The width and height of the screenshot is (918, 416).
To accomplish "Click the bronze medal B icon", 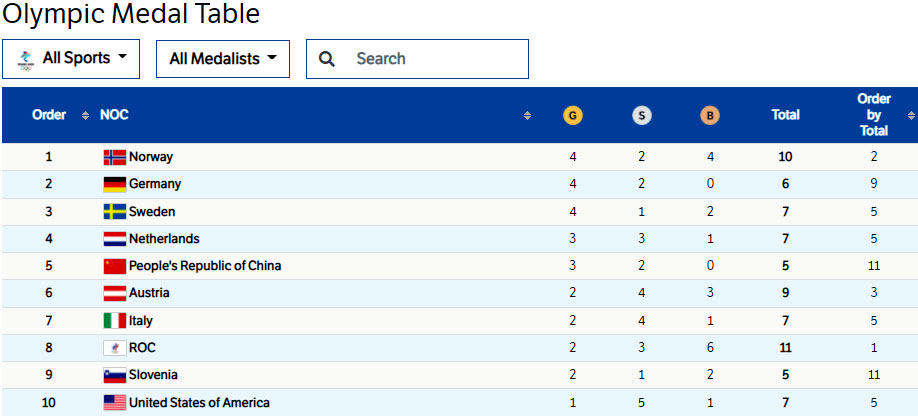I will click(710, 115).
